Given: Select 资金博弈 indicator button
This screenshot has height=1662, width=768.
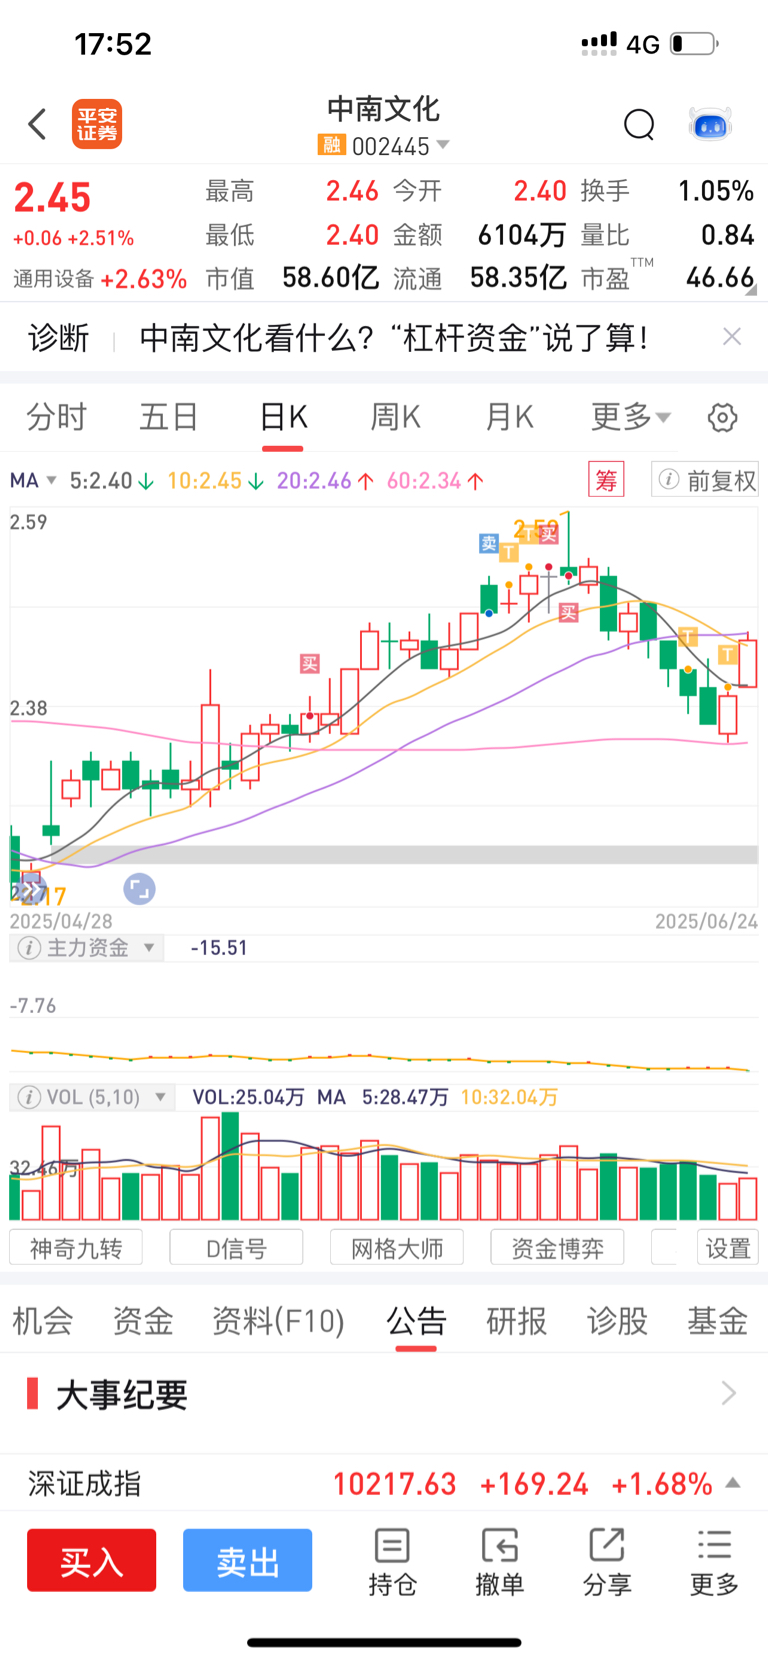Looking at the screenshot, I should point(558,1248).
